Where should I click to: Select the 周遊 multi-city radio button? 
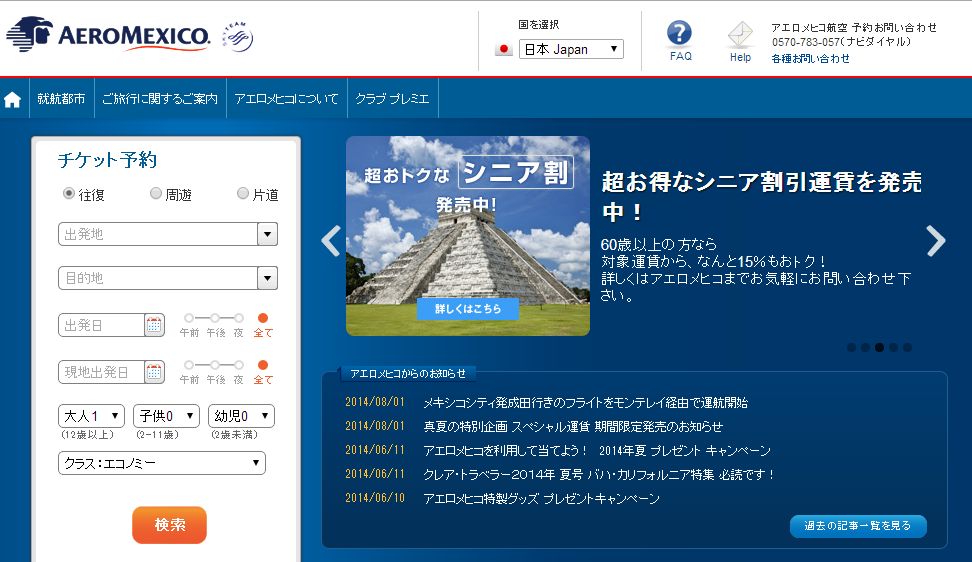[156, 194]
